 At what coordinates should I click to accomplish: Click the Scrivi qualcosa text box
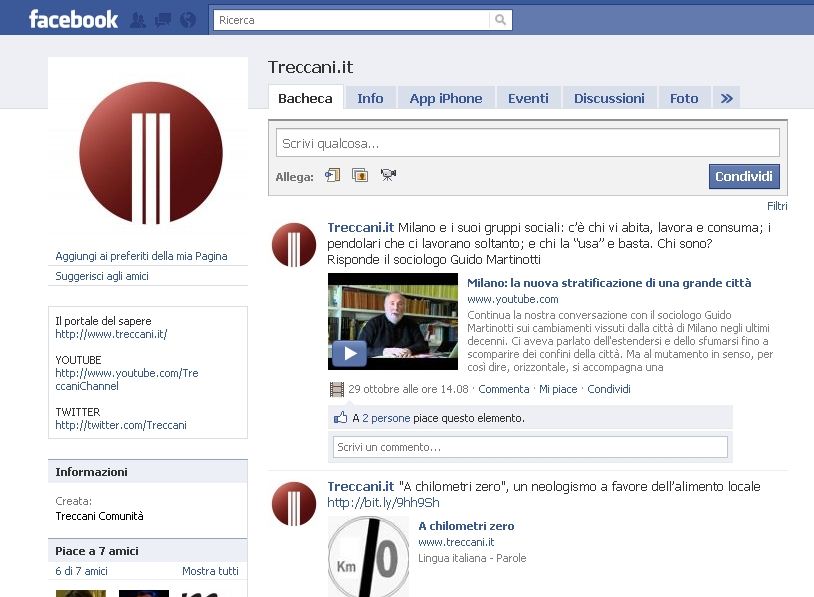(x=527, y=144)
